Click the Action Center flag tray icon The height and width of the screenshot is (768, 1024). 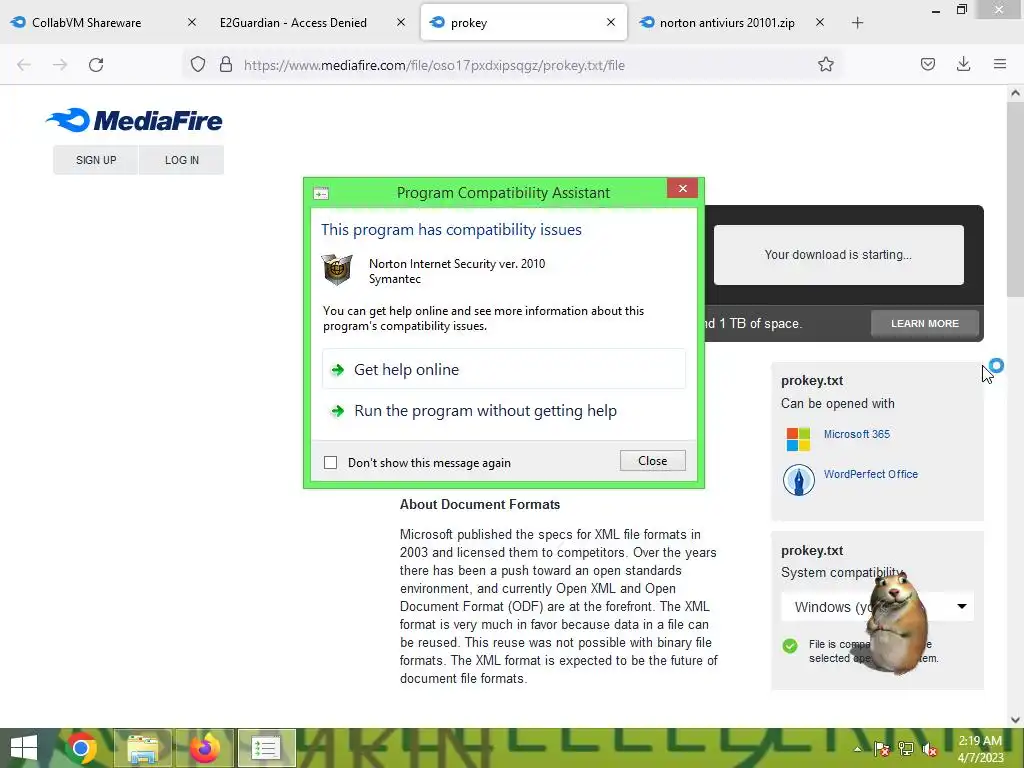(882, 749)
